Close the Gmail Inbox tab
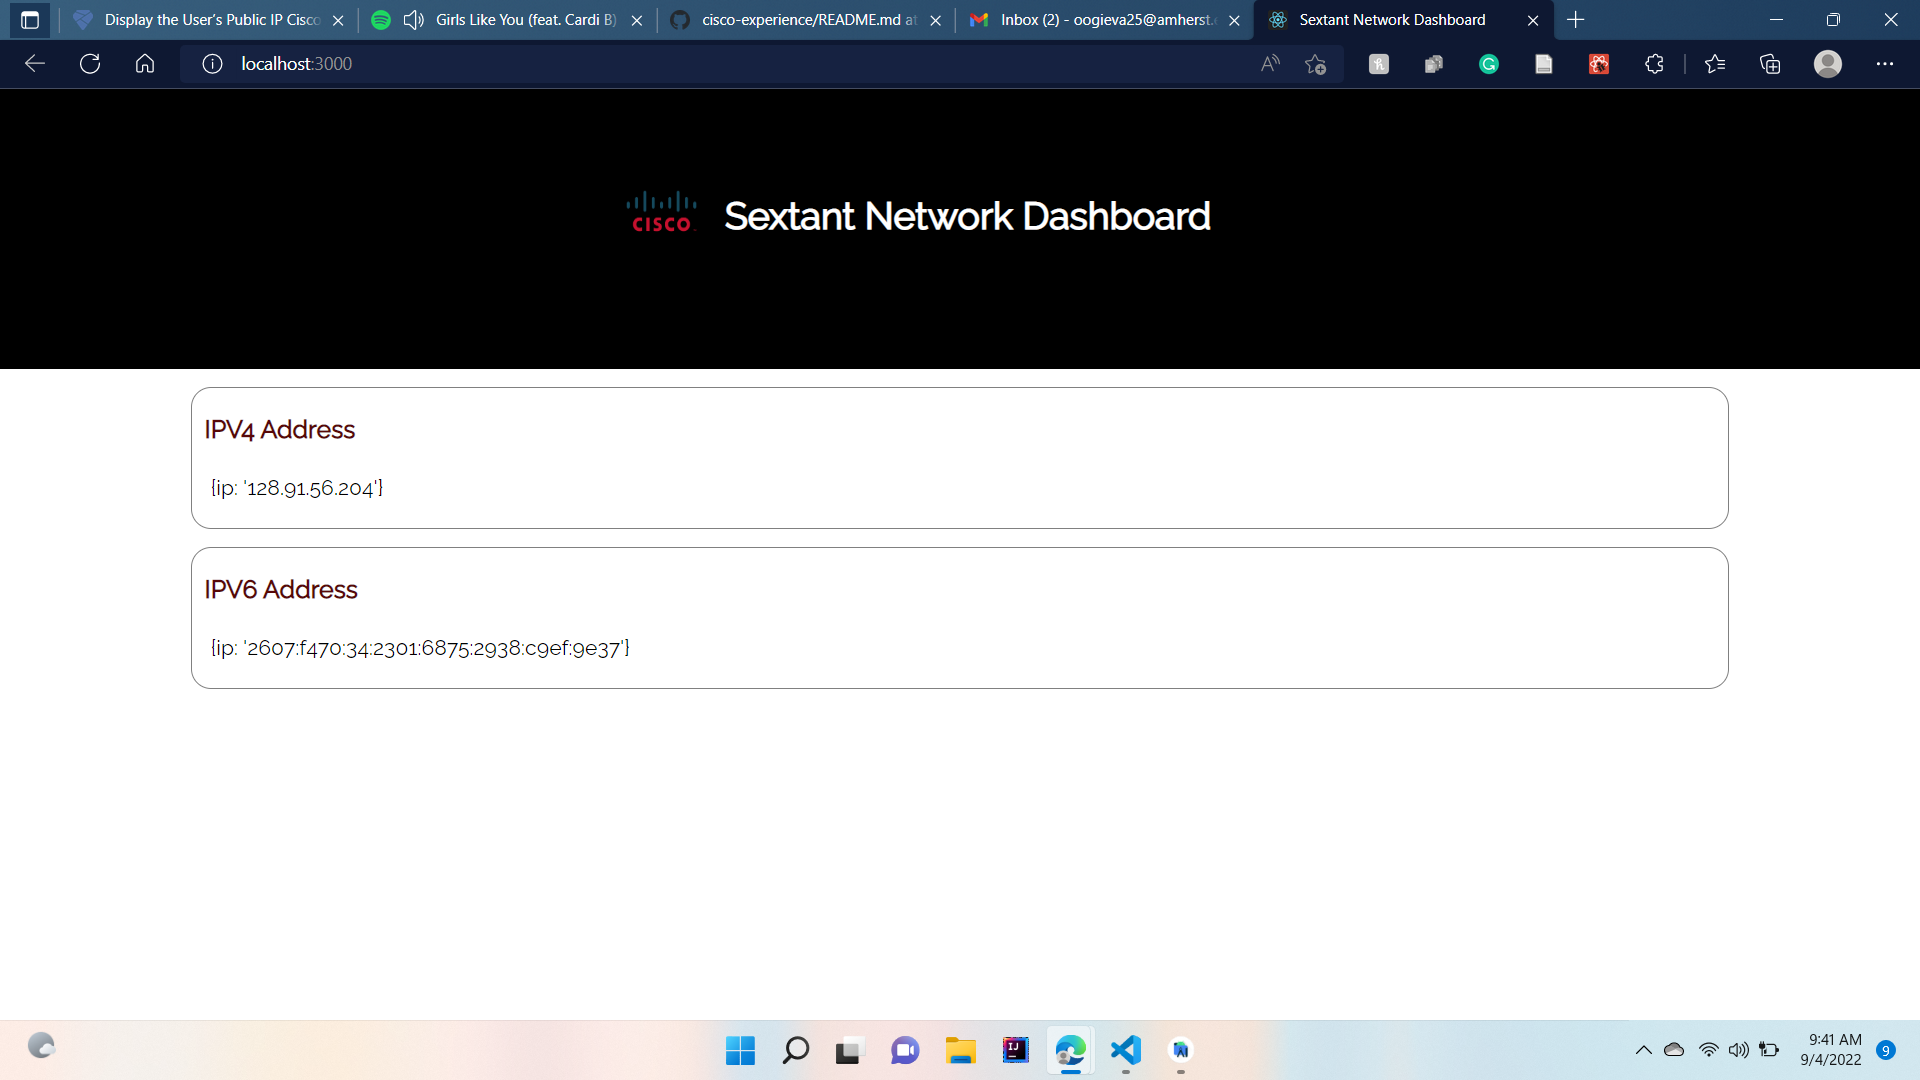 (x=1234, y=20)
